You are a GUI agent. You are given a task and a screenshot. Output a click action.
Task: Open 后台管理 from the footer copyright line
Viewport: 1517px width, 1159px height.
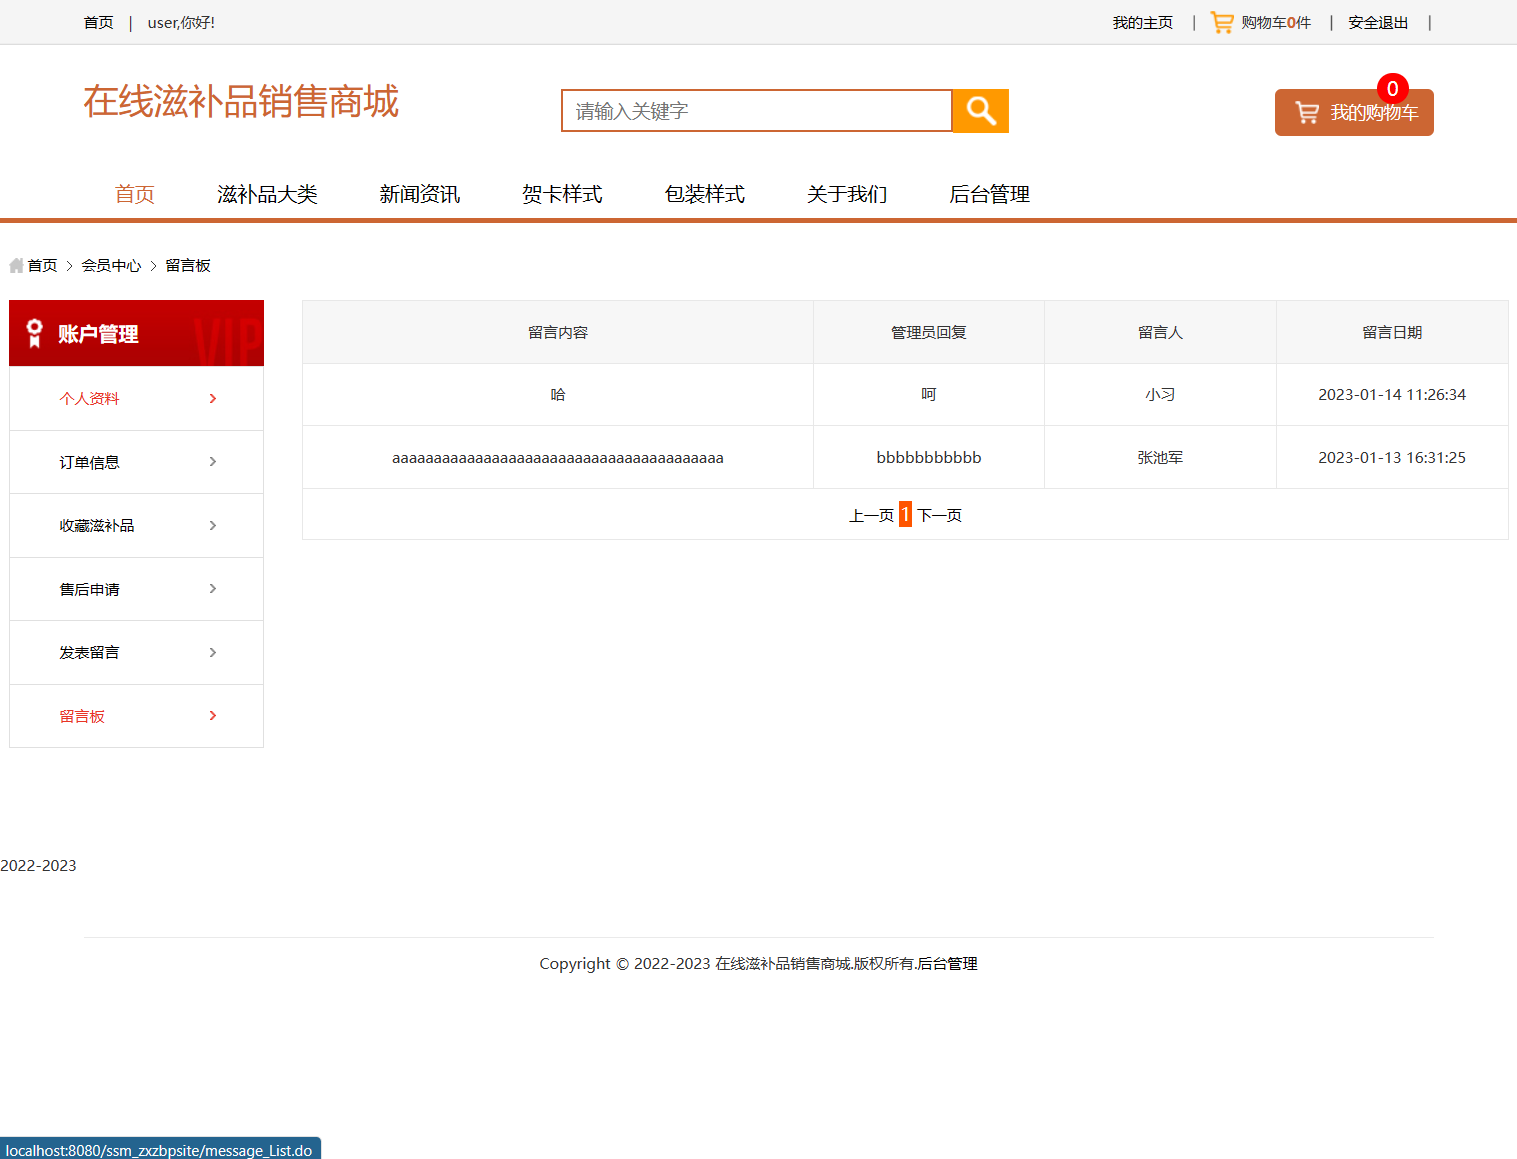(x=947, y=963)
